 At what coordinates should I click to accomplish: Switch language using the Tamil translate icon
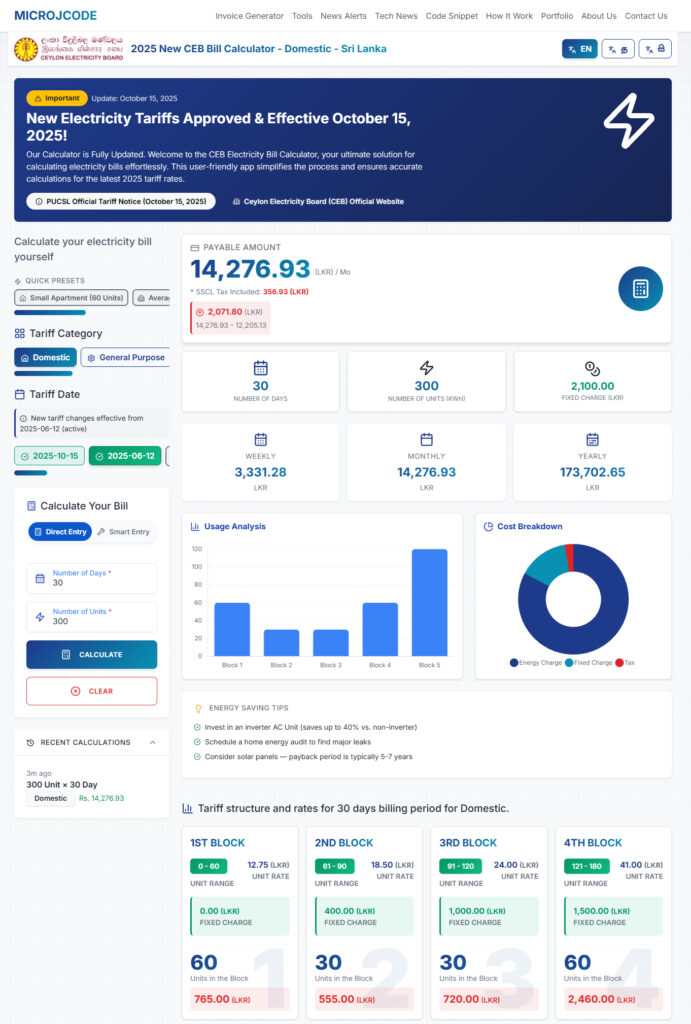coord(618,49)
